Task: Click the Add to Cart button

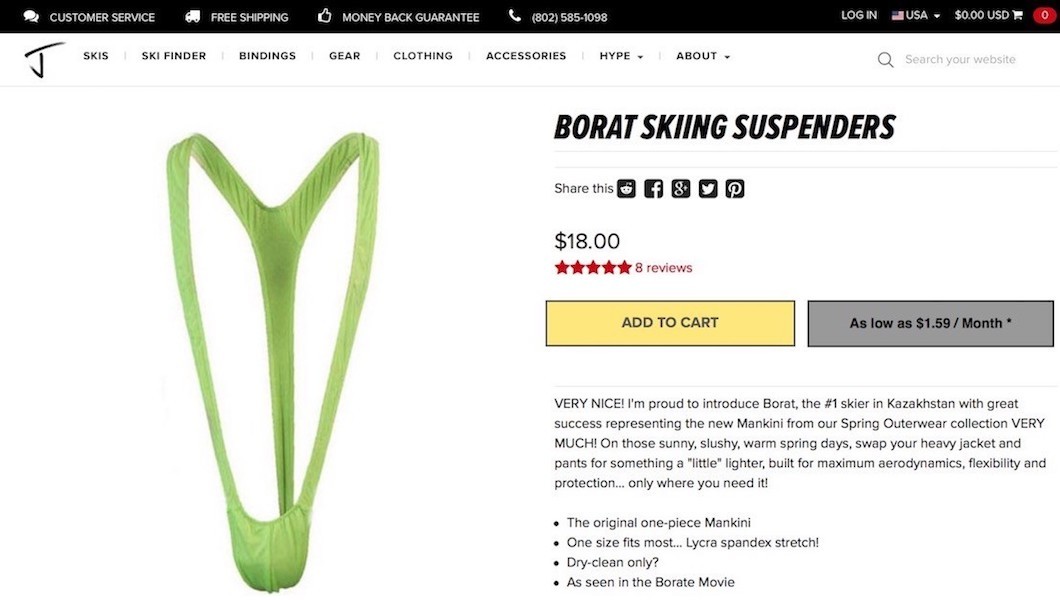Action: point(670,323)
